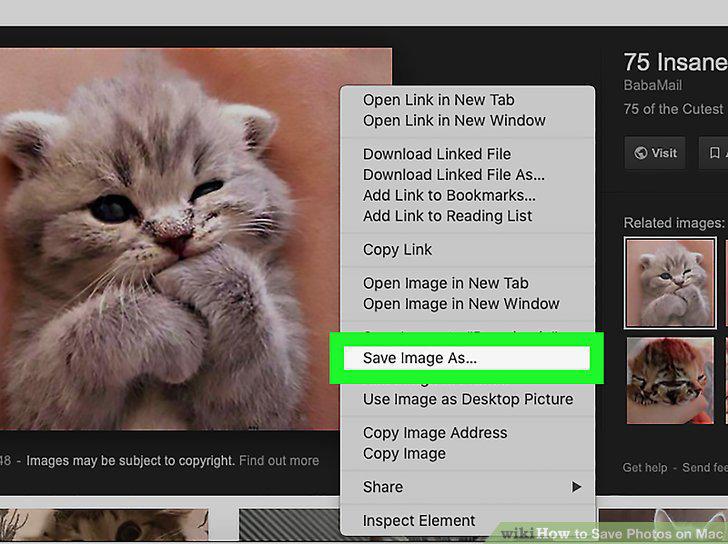
Task: Select the gray kitten related thumbnail
Action: pos(670,283)
